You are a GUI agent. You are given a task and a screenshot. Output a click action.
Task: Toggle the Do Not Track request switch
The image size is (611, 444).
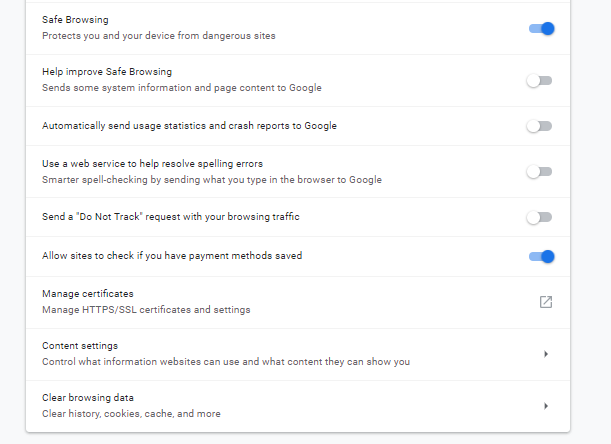(539, 217)
